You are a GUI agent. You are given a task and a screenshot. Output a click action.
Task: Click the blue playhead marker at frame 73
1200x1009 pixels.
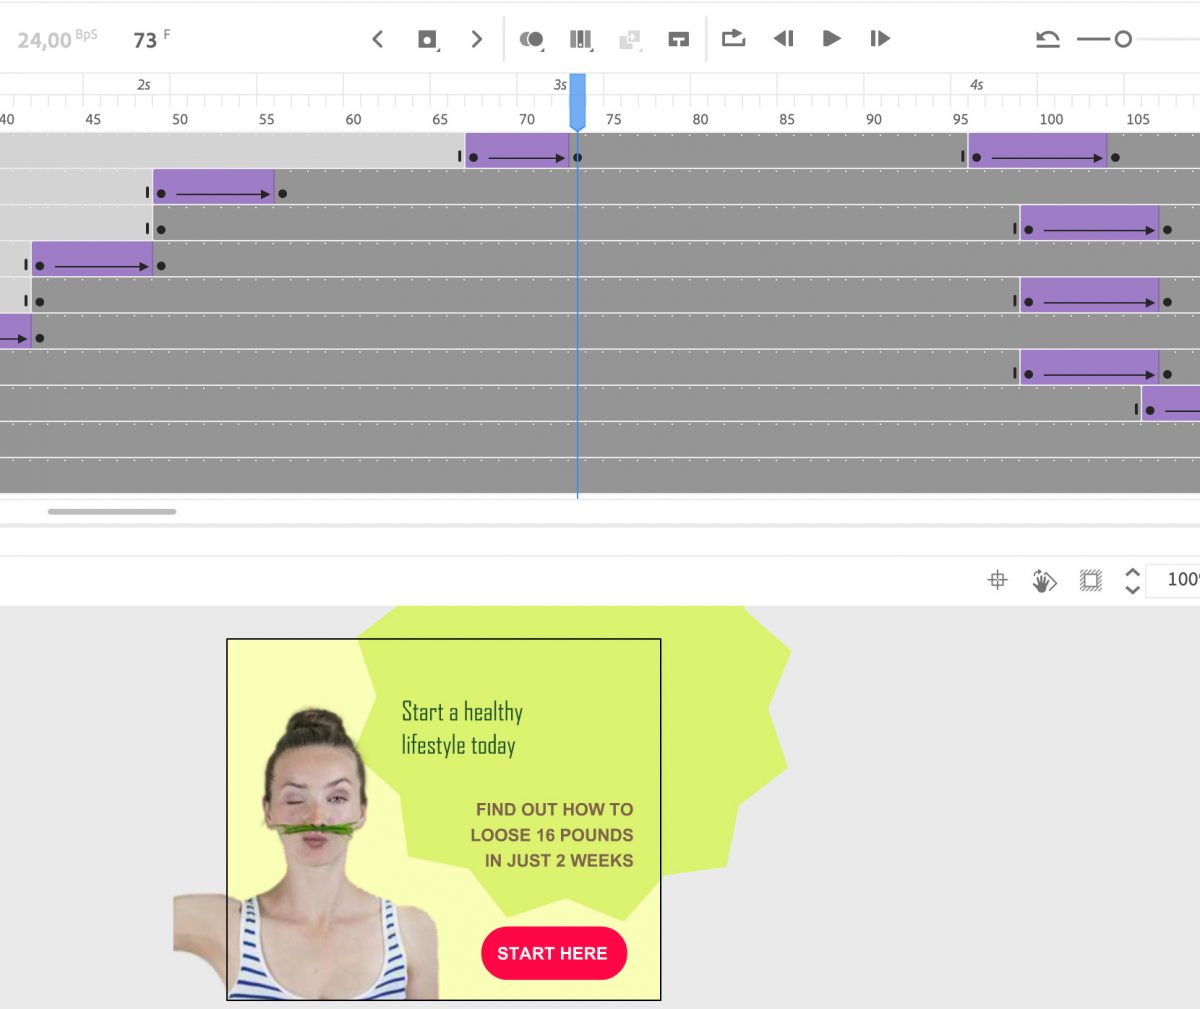tap(577, 101)
